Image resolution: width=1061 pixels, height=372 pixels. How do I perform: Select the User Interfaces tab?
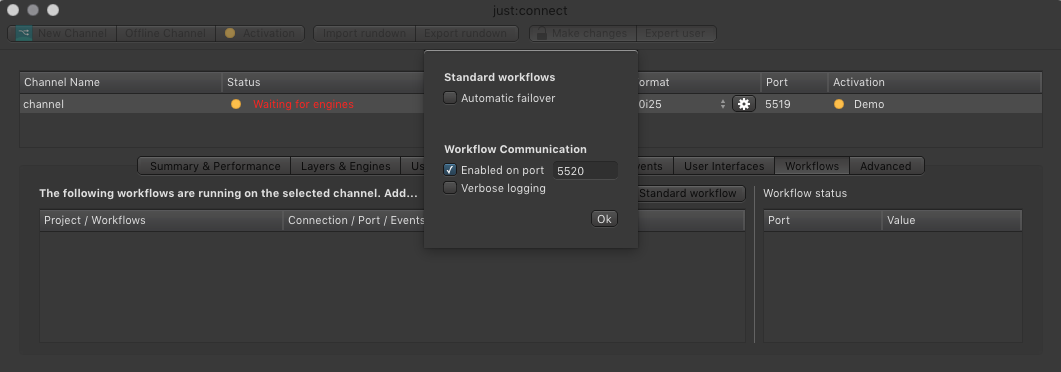pyautogui.click(x=723, y=166)
